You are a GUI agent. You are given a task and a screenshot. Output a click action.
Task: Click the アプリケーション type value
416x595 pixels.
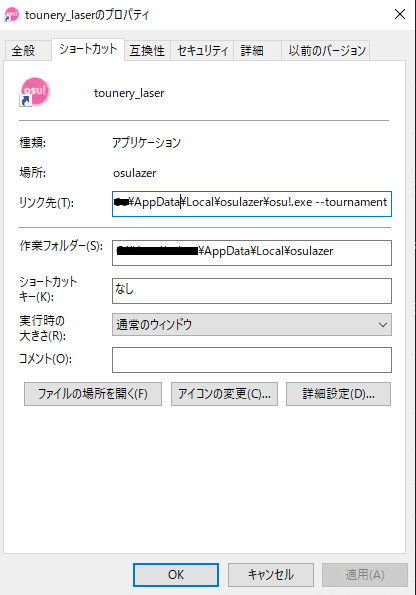coord(147,143)
